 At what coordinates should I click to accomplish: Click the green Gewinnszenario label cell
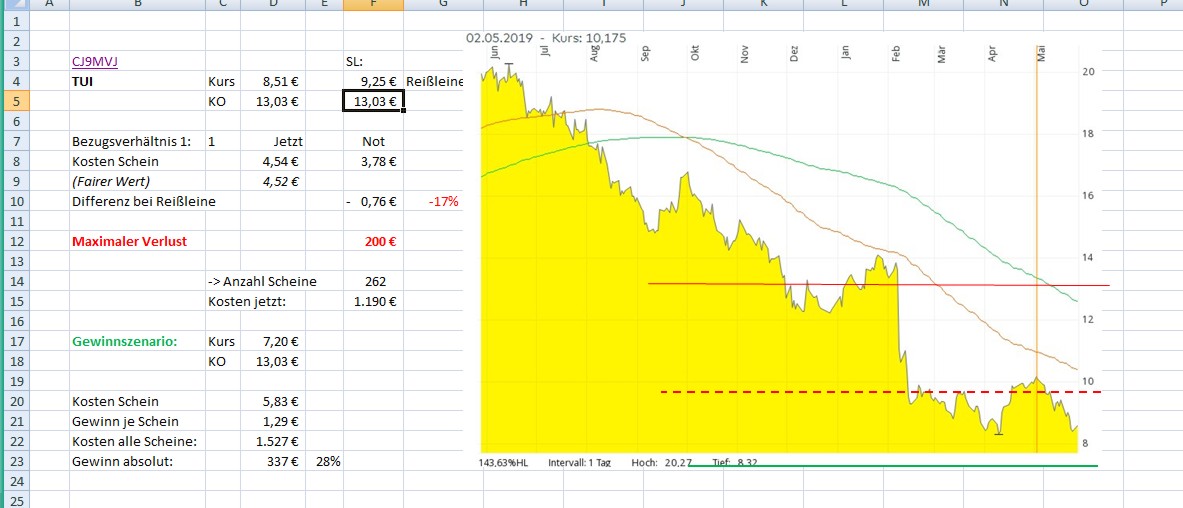pyautogui.click(x=123, y=341)
